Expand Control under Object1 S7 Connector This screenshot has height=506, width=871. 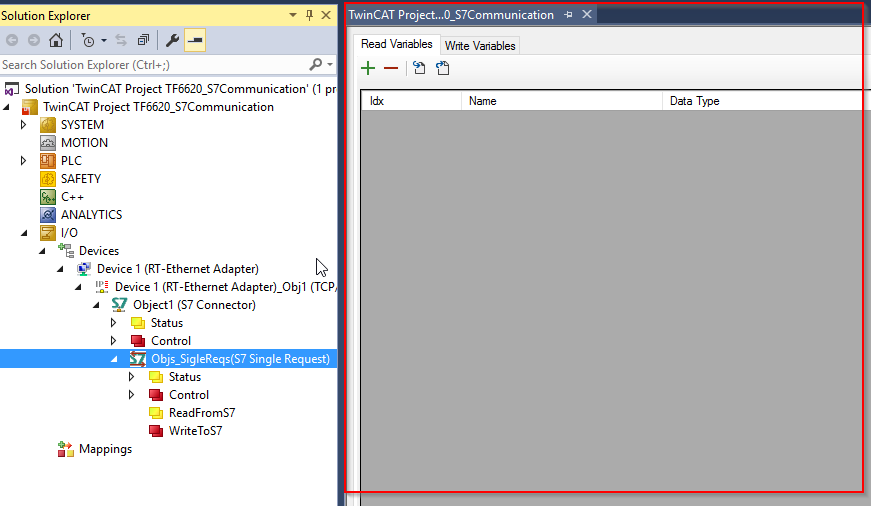click(113, 340)
